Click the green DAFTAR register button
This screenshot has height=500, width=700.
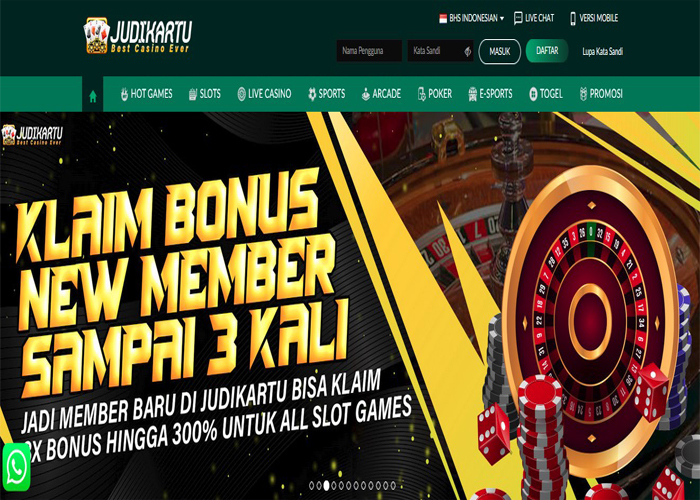(547, 50)
